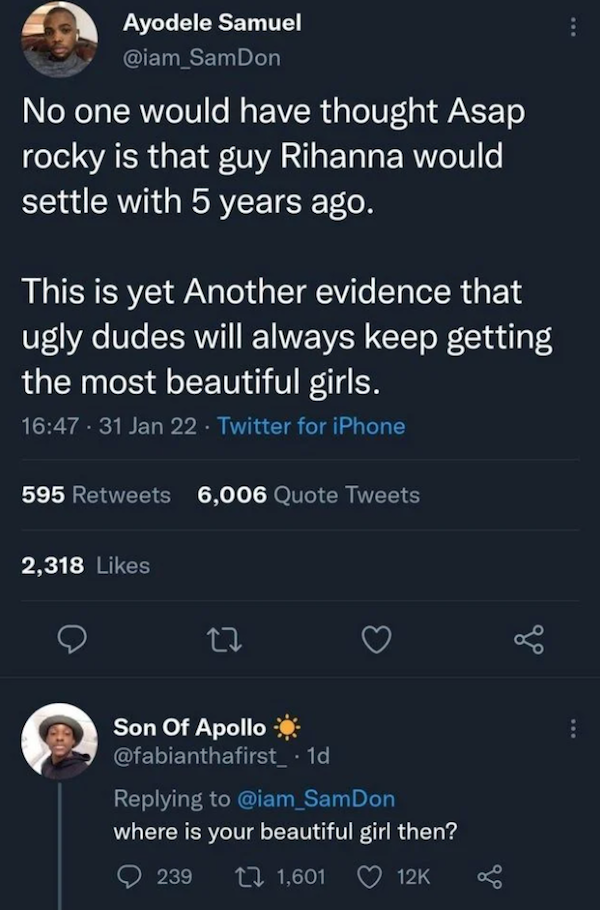This screenshot has height=910, width=600.
Task: Click the heart icon on the main tweet
Action: pos(375,641)
